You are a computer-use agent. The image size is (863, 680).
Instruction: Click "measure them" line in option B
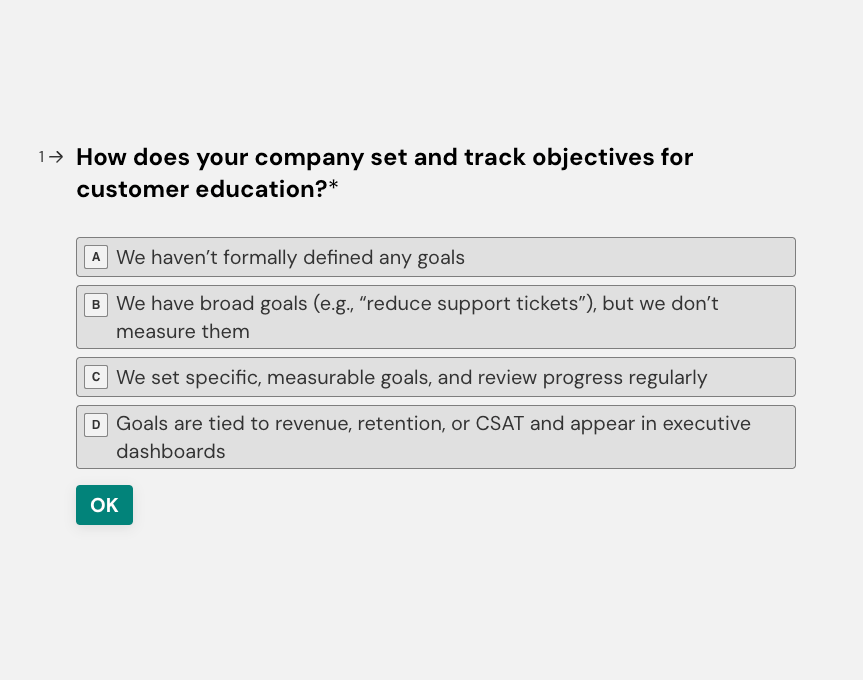182,331
